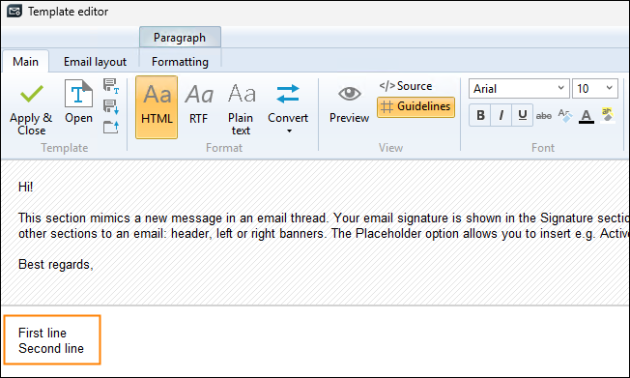Click the 'Second line' signature text
Viewport: 630px width, 378px height.
point(51,348)
